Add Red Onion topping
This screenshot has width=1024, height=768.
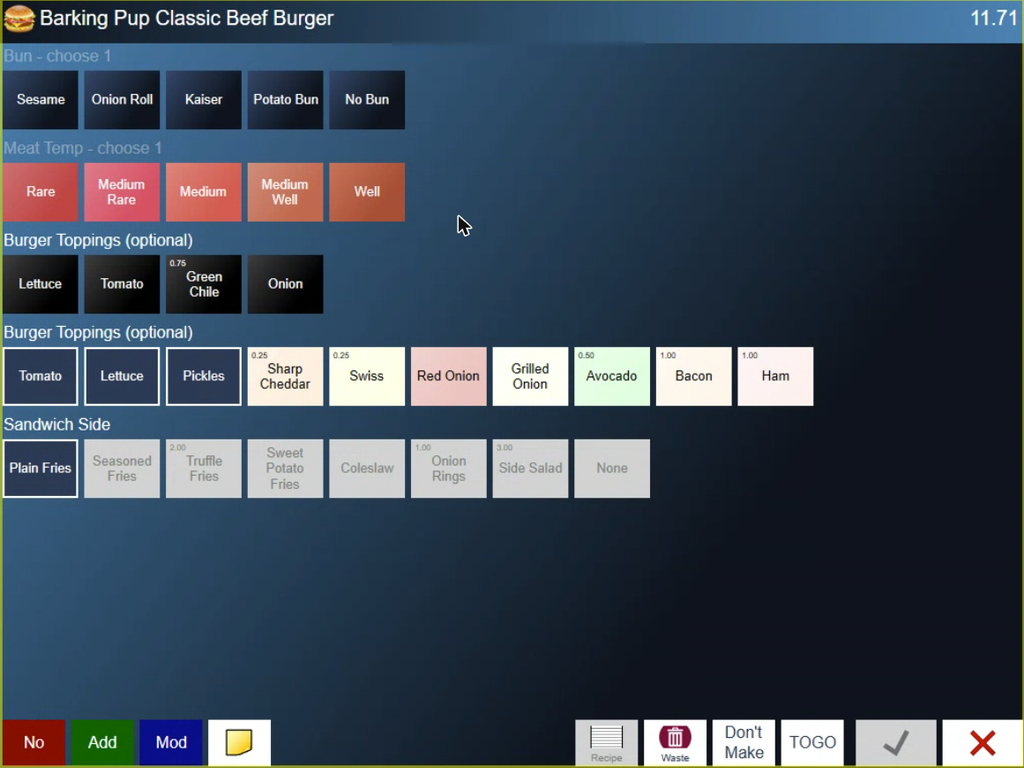(449, 376)
